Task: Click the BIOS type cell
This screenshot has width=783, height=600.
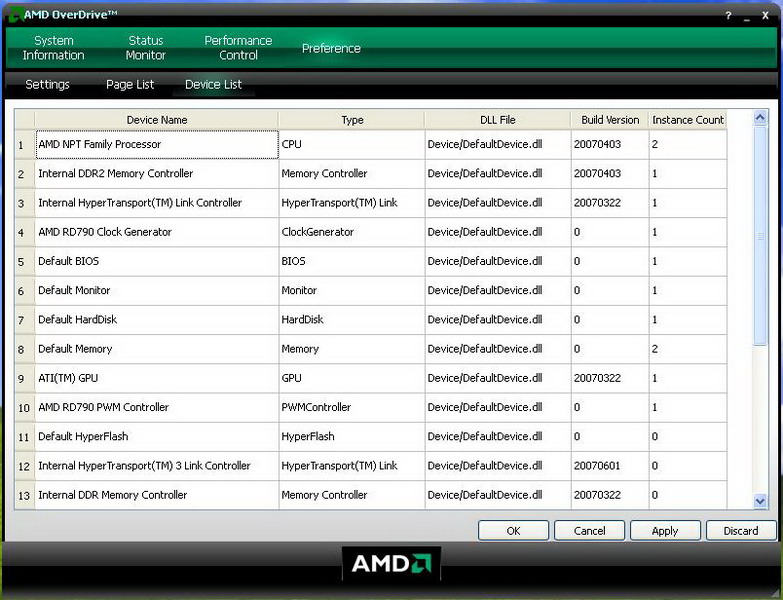Action: (352, 262)
